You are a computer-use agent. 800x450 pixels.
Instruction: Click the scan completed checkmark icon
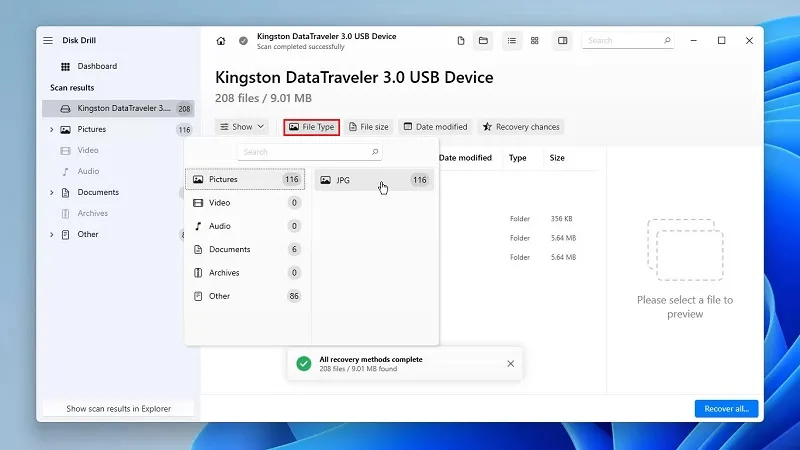click(243, 41)
